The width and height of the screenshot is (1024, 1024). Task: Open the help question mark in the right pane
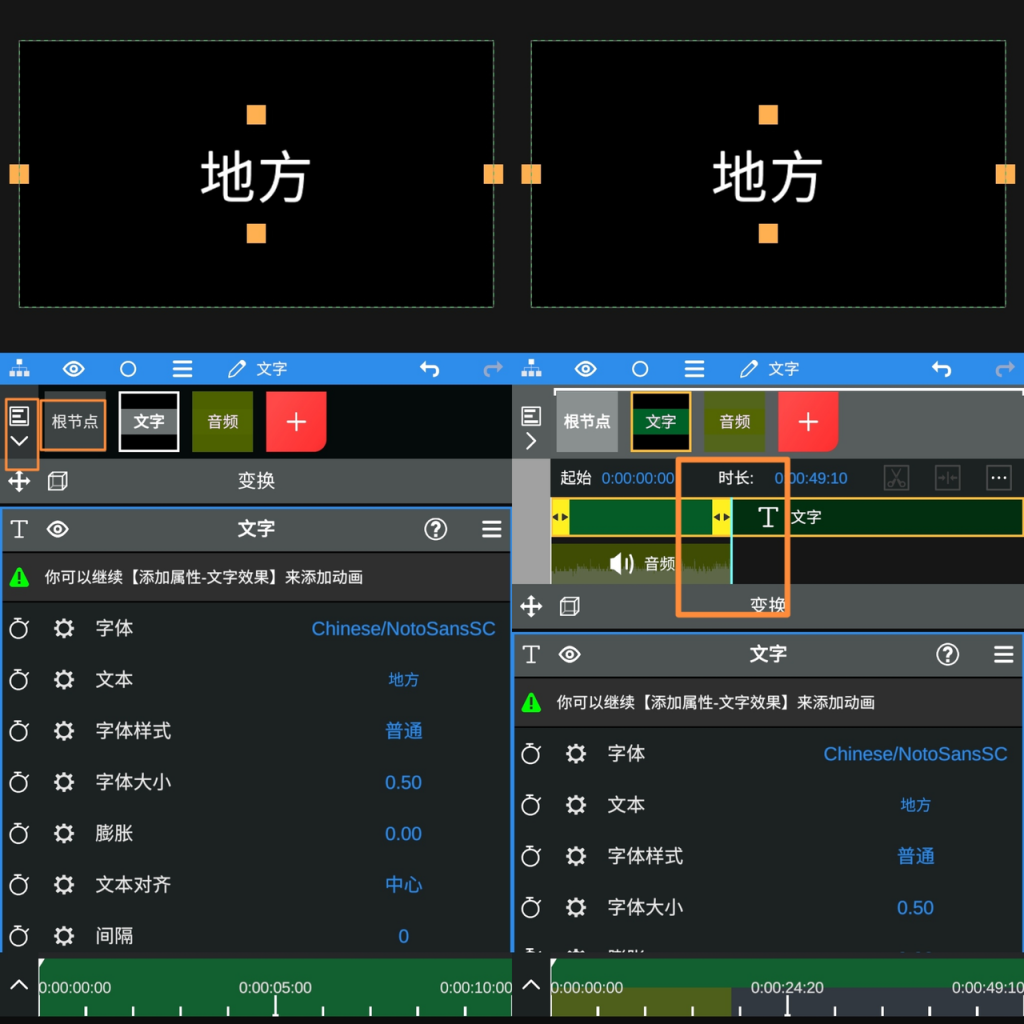(947, 654)
